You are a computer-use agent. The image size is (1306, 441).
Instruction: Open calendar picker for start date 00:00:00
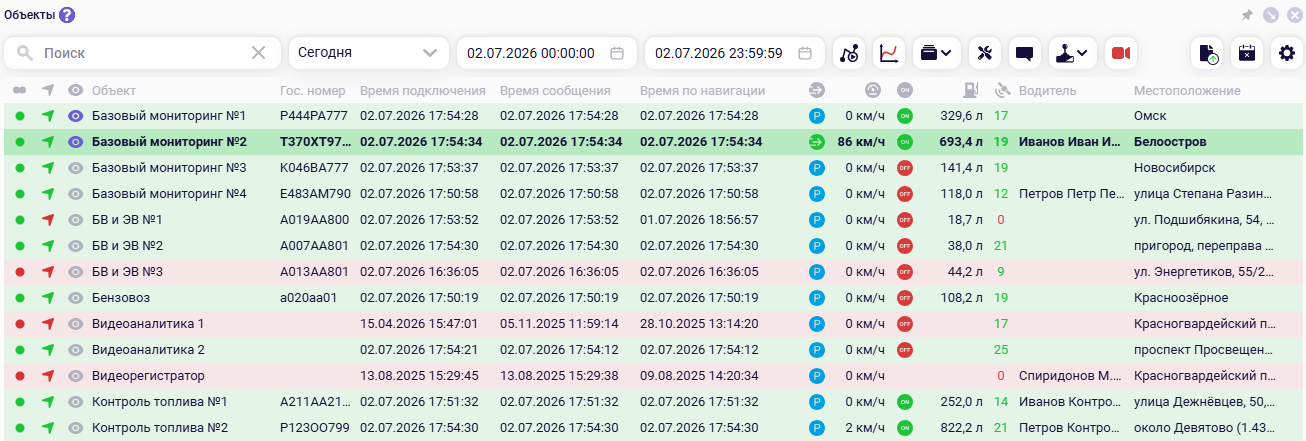click(617, 53)
